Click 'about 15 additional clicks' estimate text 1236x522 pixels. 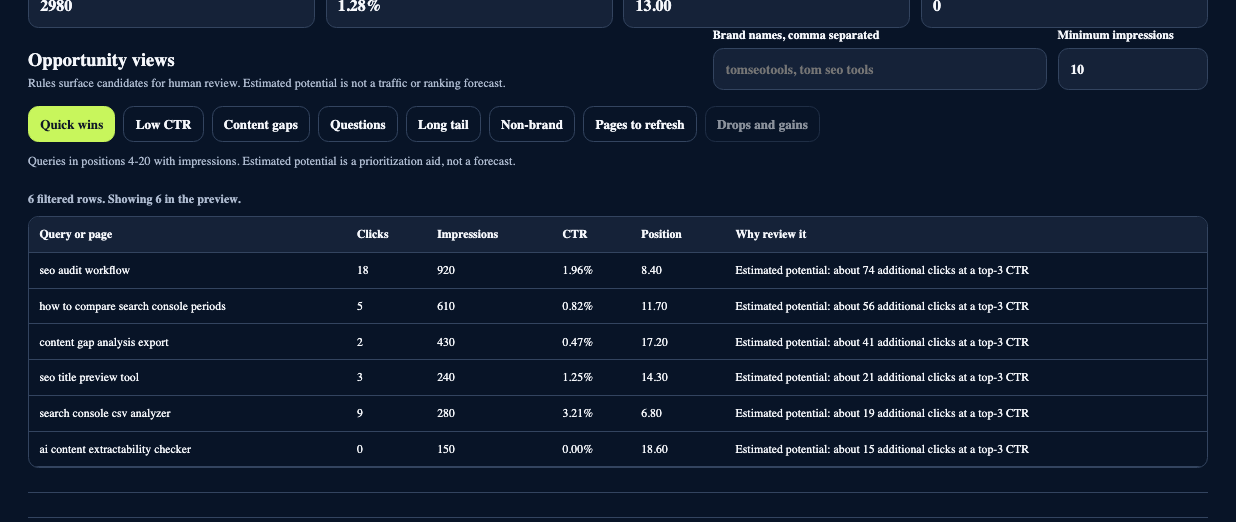coord(895,449)
